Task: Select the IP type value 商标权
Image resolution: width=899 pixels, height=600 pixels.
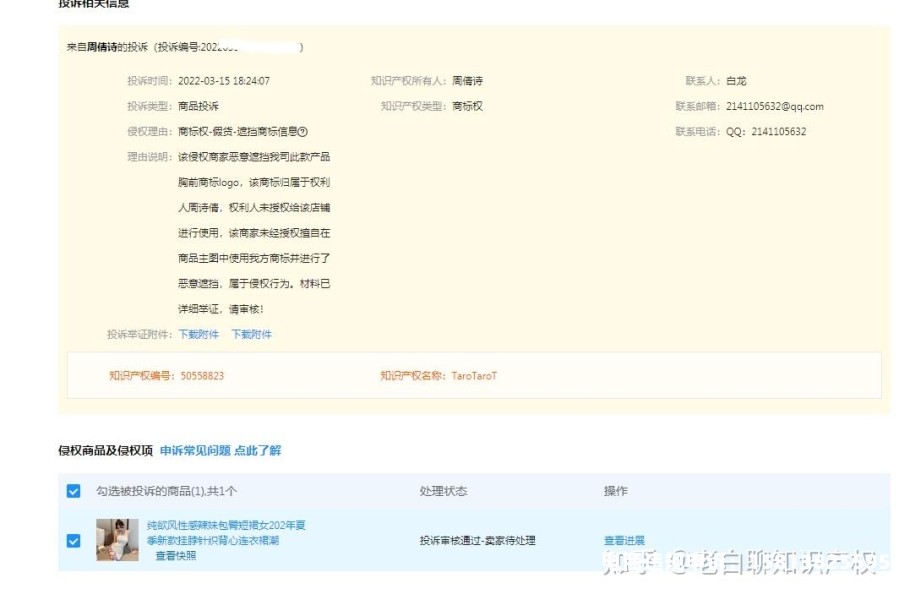Action: (467, 106)
